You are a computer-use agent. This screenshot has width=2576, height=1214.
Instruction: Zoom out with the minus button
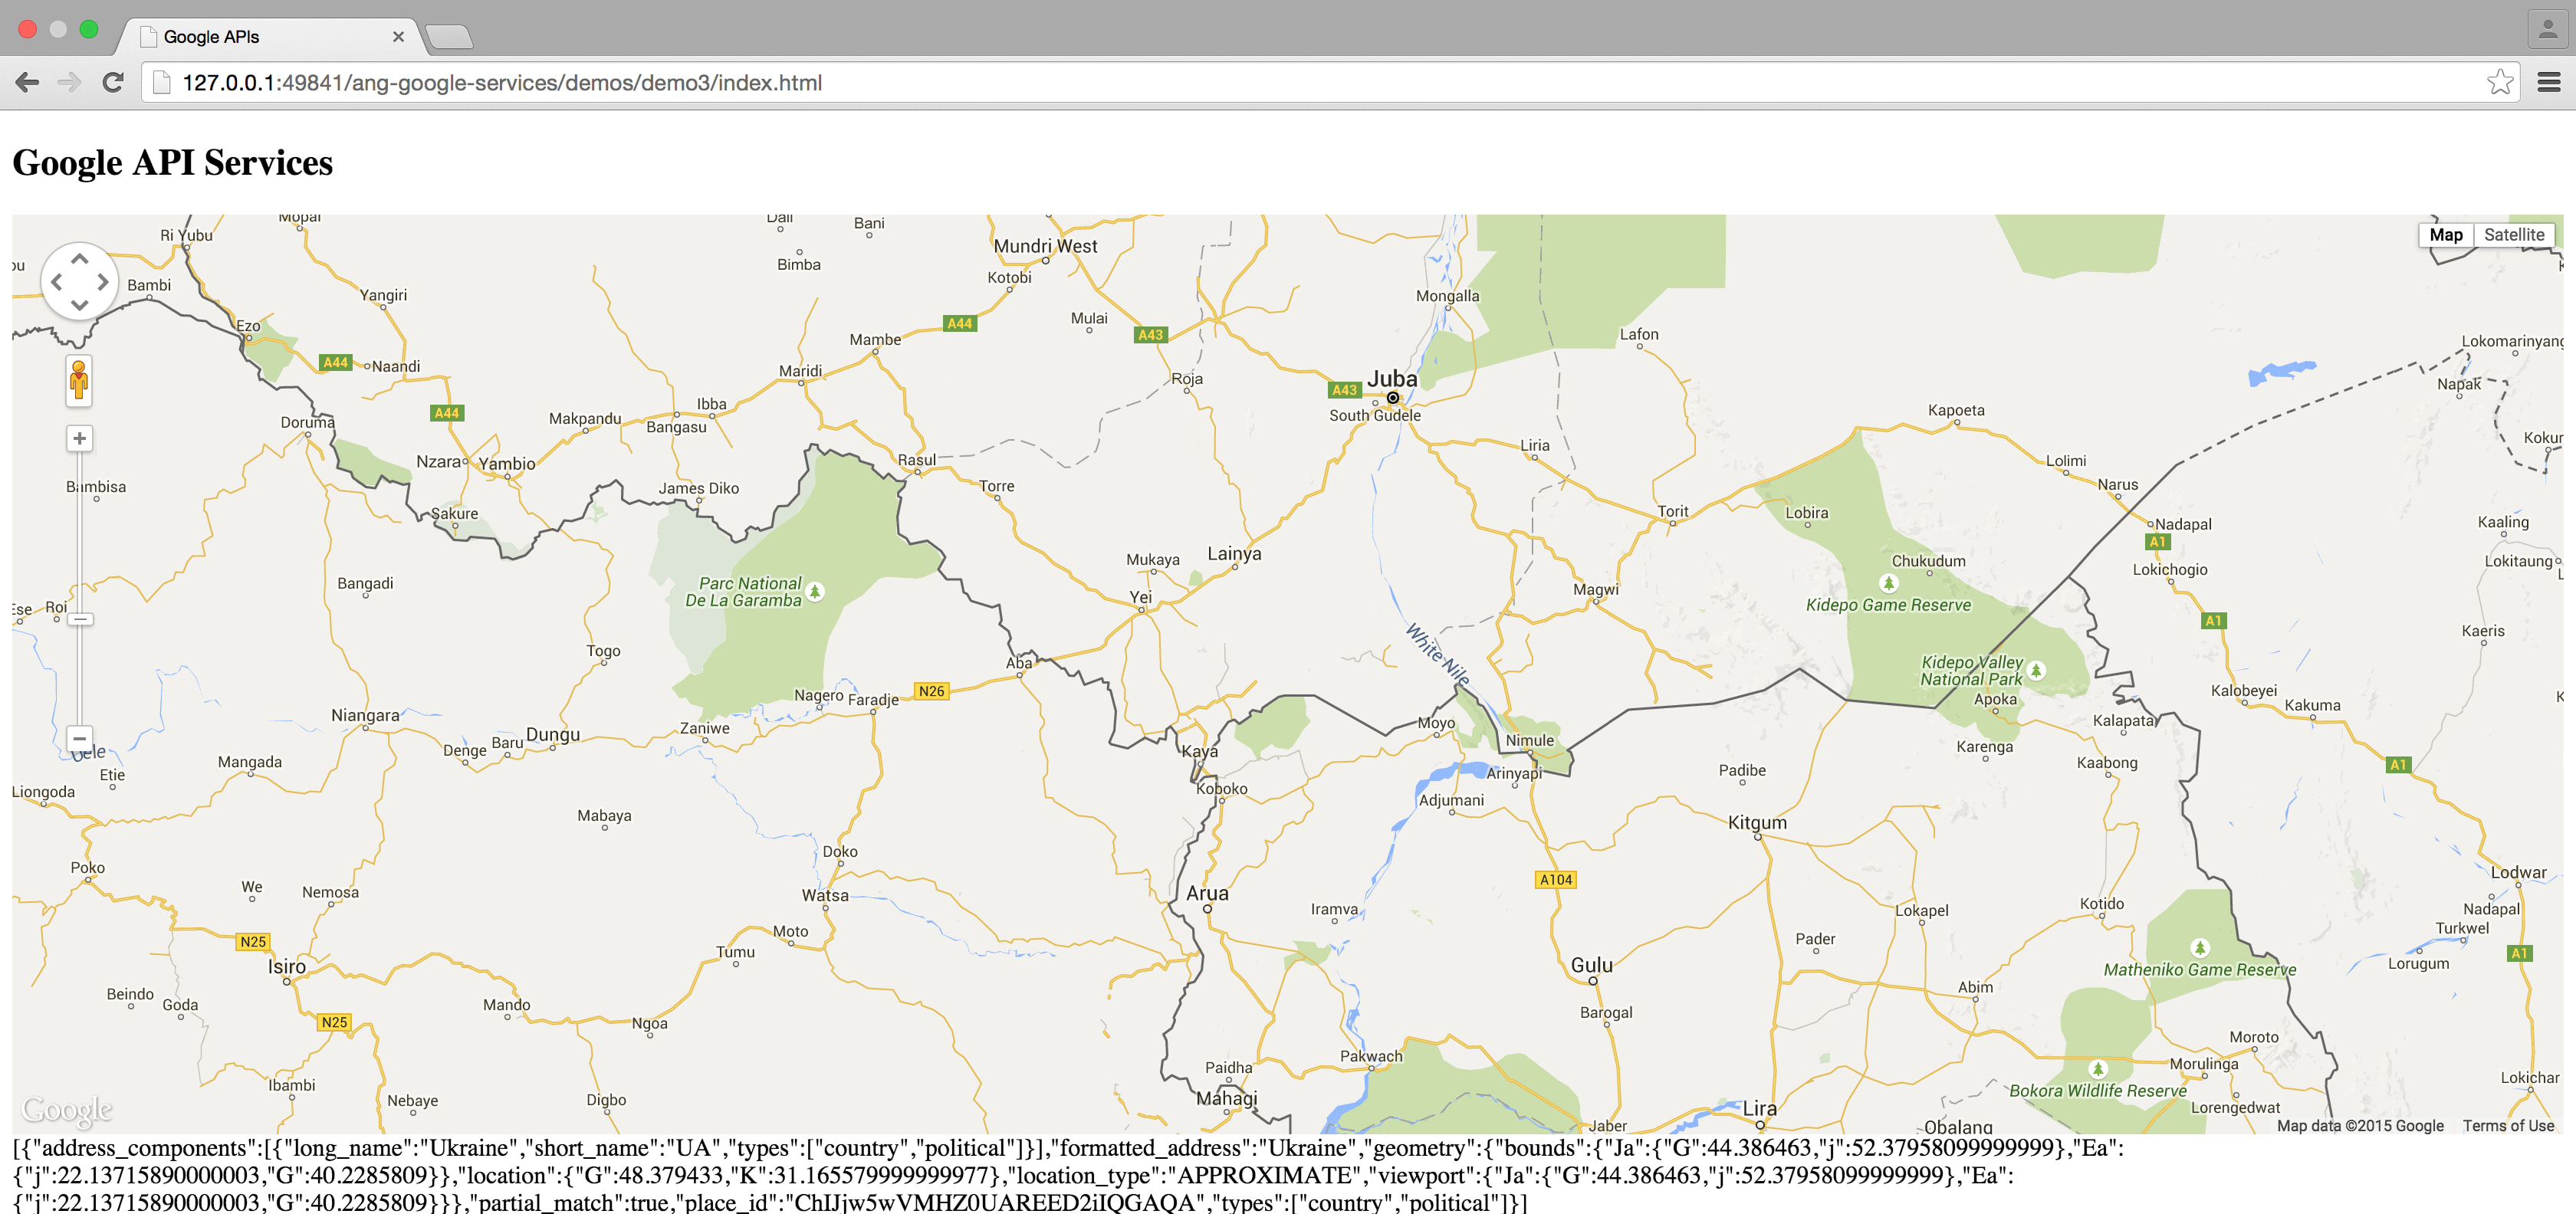click(79, 738)
